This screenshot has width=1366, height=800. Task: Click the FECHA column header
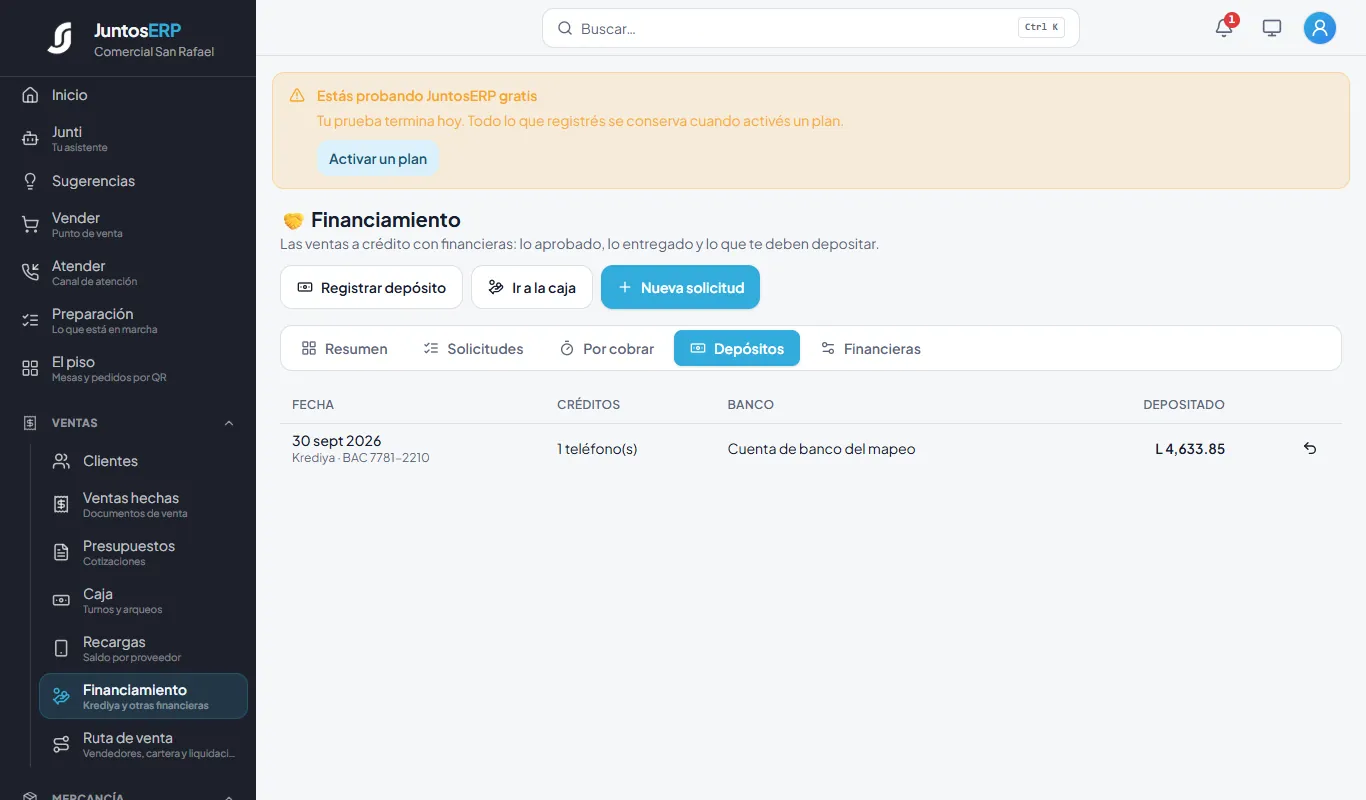313,405
